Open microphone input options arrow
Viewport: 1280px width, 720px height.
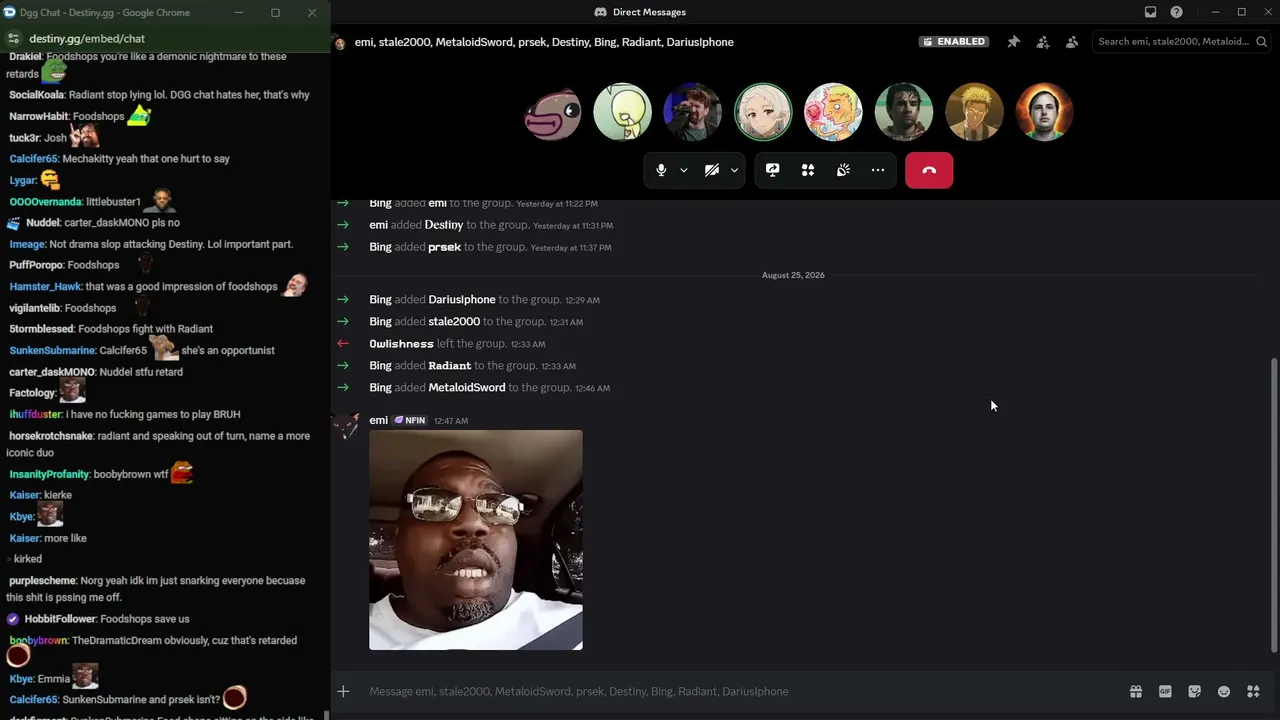(684, 170)
